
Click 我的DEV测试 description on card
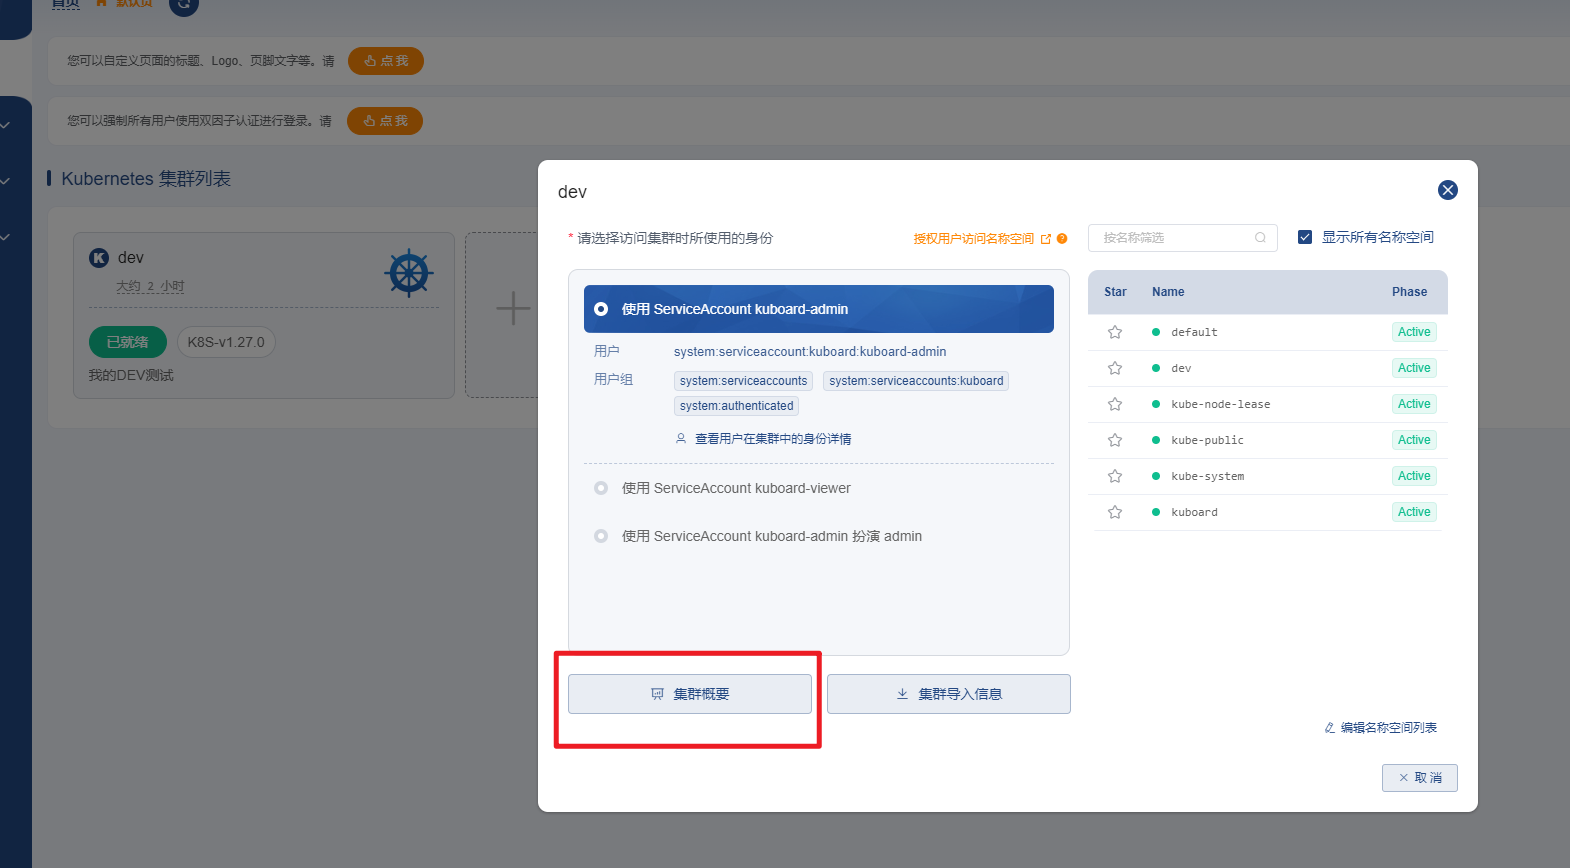131,375
